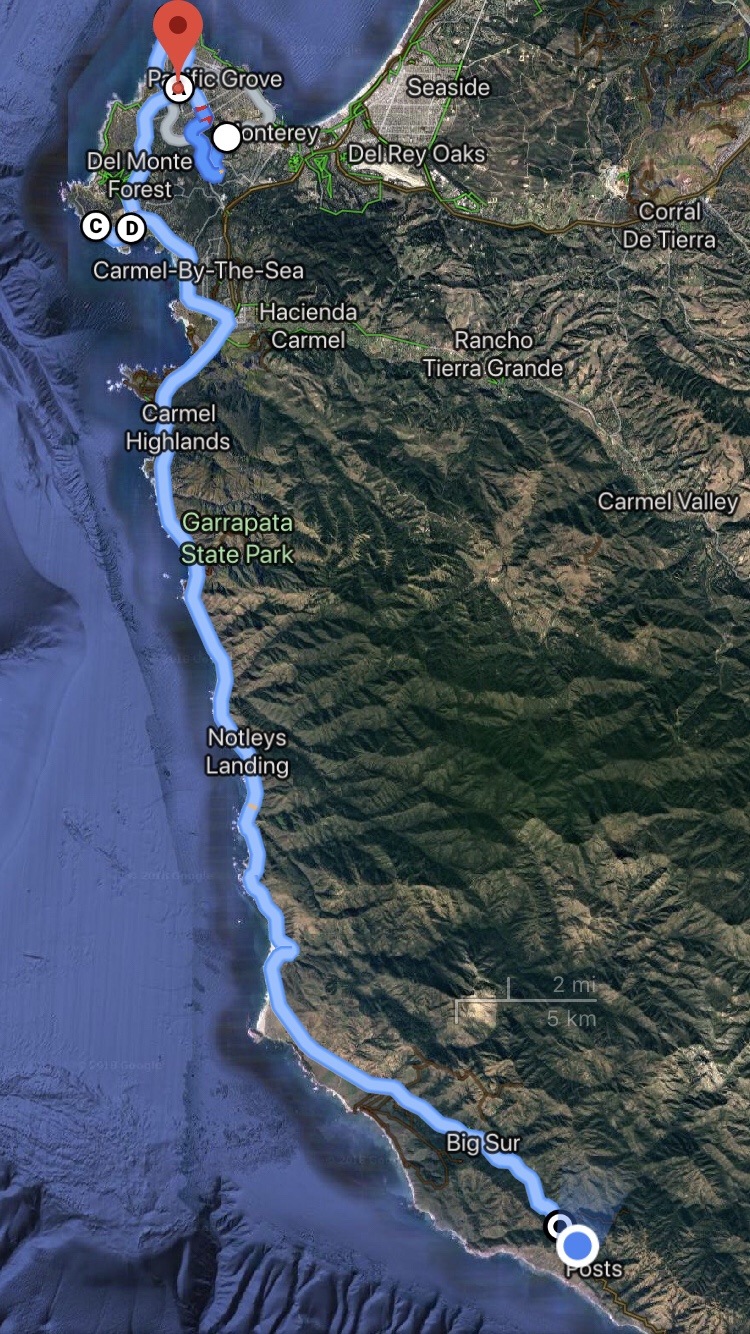Select the Carmel Highlands label

pyautogui.click(x=178, y=427)
